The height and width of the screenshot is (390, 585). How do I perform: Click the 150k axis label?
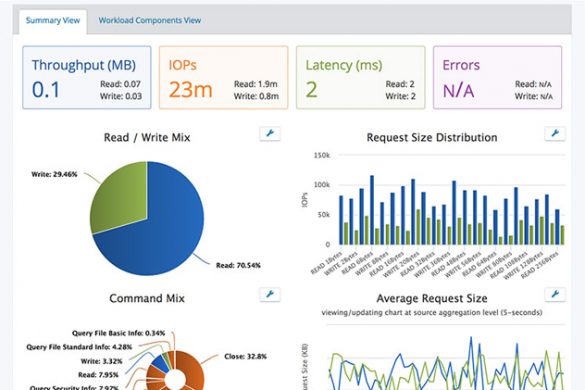[322, 155]
